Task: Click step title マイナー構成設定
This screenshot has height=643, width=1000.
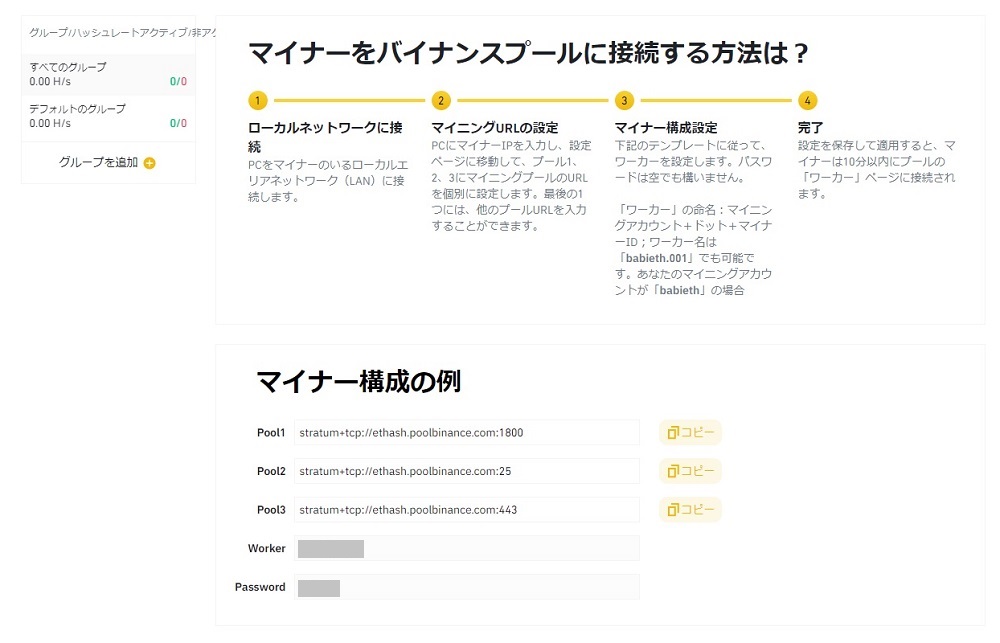Action: 666,128
